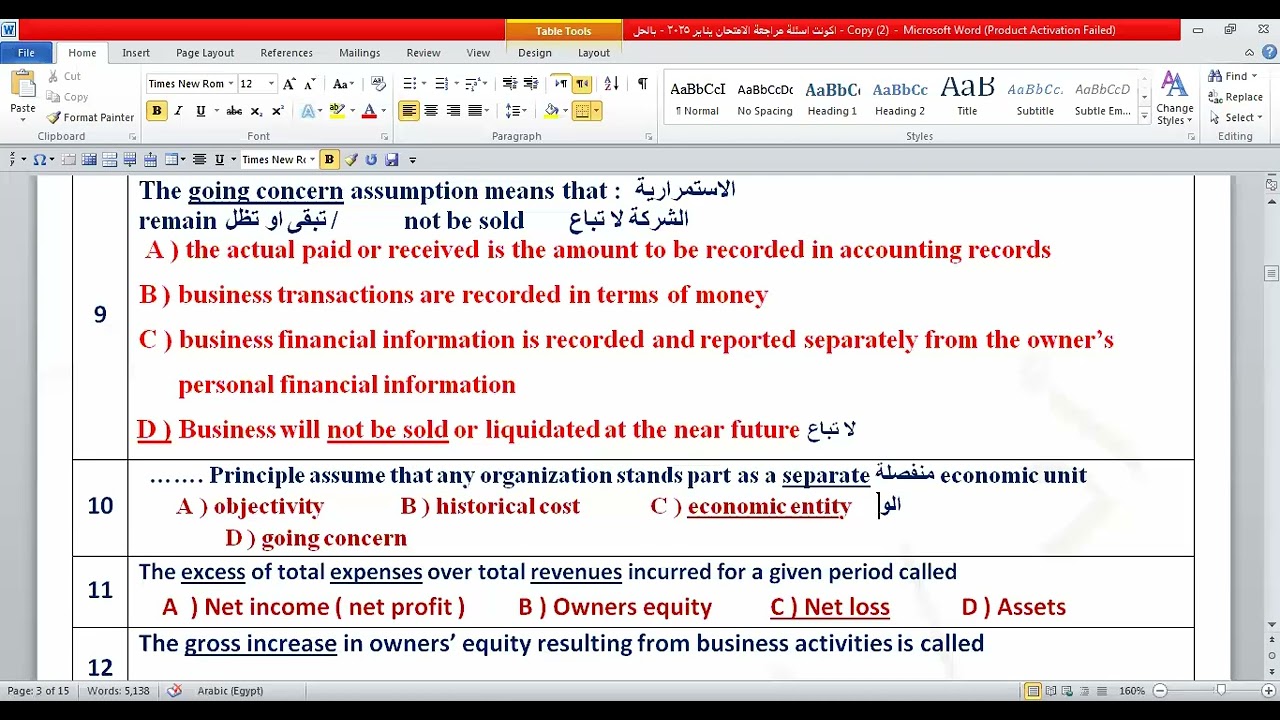Click the Sort A-Z icon
Image resolution: width=1280 pixels, height=720 pixels.
(x=612, y=84)
